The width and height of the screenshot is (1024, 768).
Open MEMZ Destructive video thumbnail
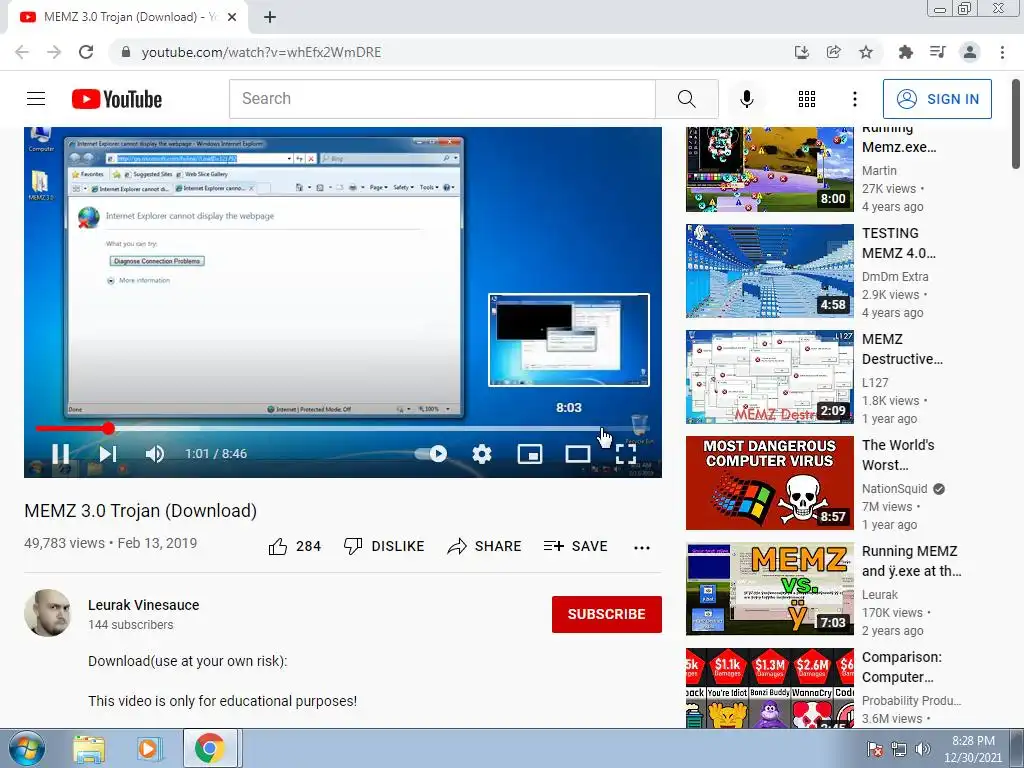(x=769, y=377)
